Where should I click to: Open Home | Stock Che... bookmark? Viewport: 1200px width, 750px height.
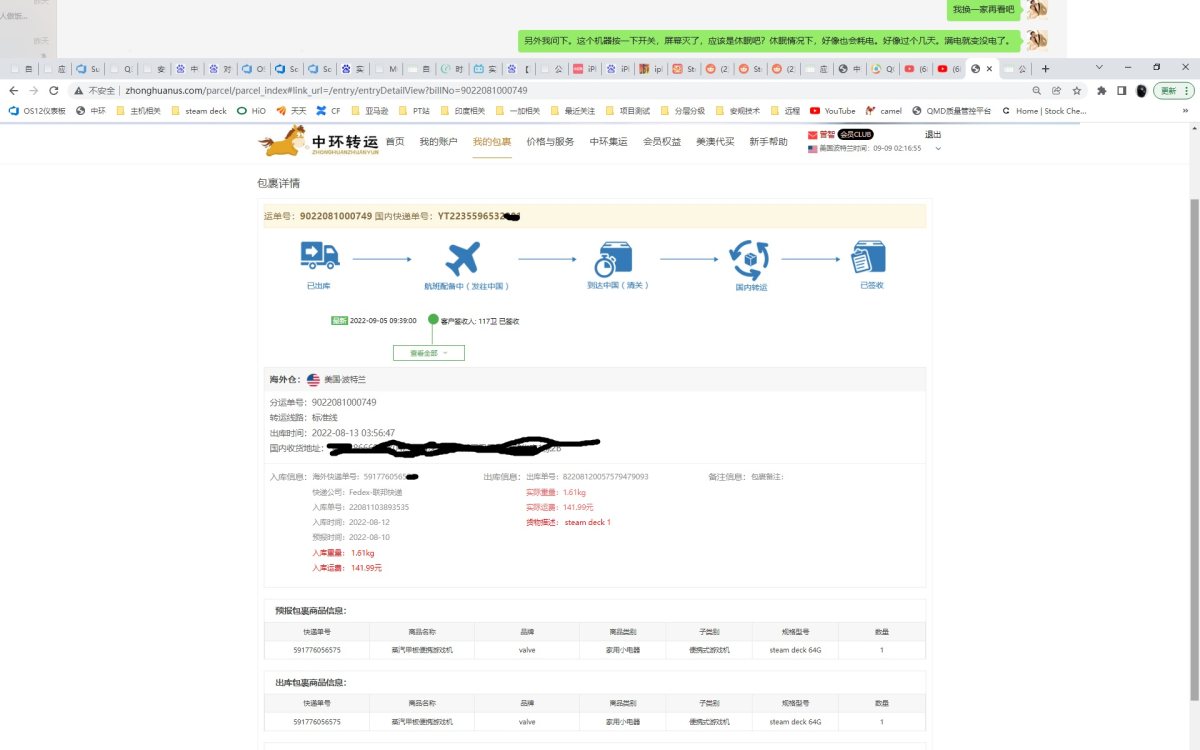coord(1043,111)
